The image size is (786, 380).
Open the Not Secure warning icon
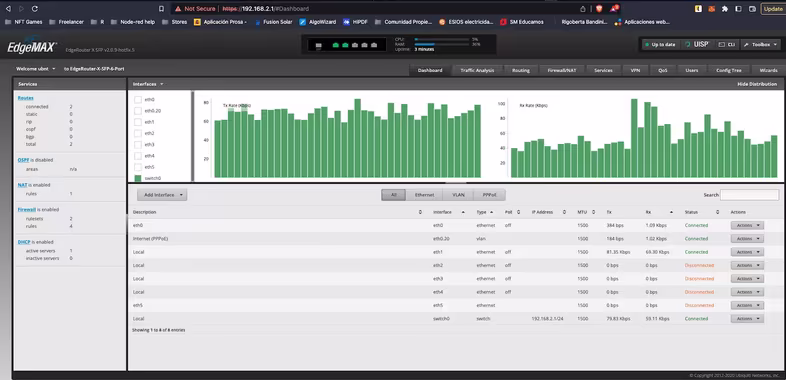point(177,9)
